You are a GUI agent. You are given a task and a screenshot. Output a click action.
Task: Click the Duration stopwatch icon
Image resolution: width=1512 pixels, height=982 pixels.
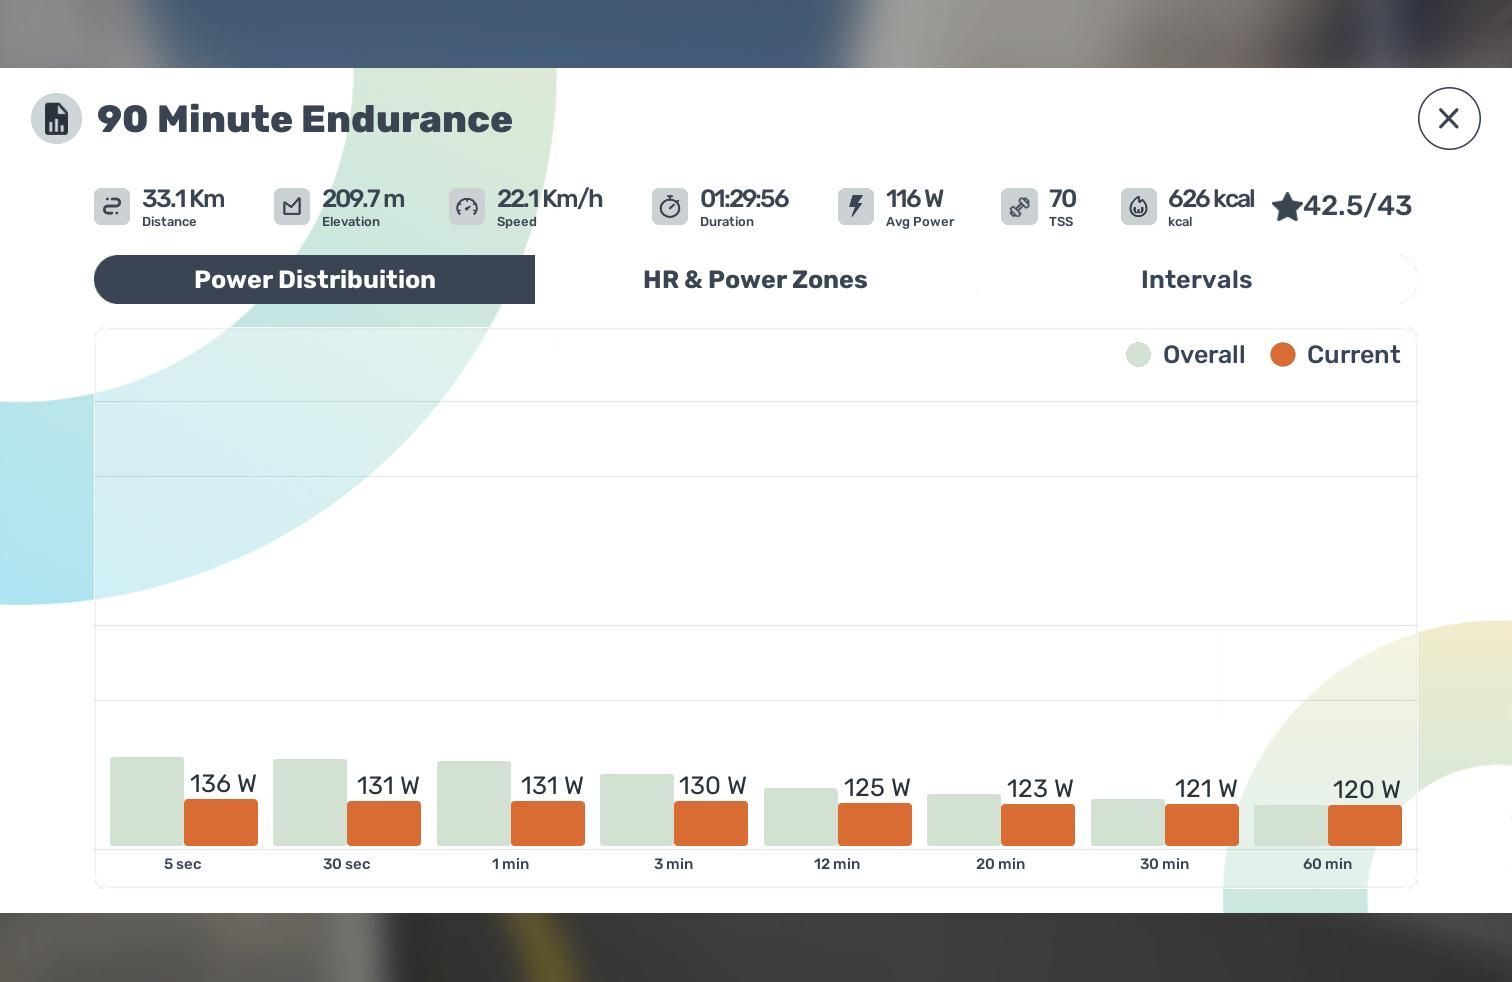(x=670, y=207)
